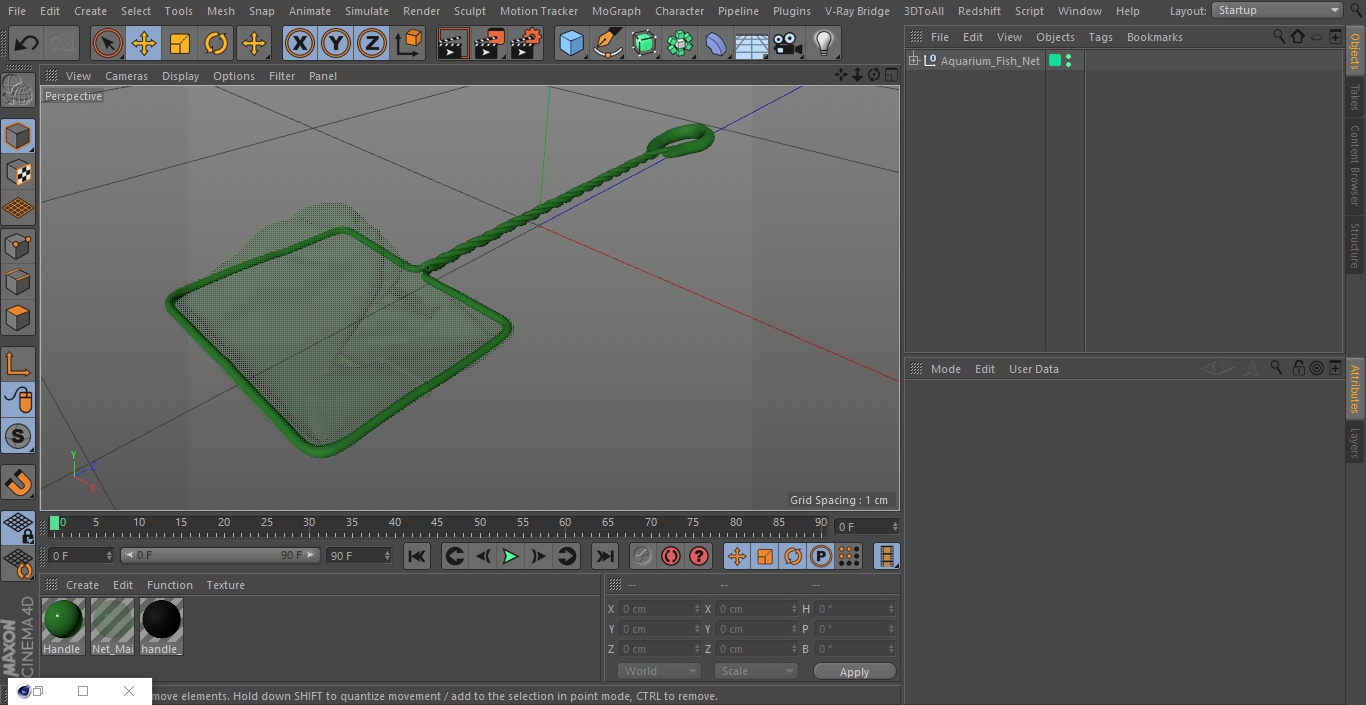This screenshot has width=1366, height=705.
Task: Toggle X axis lock
Action: [x=299, y=43]
